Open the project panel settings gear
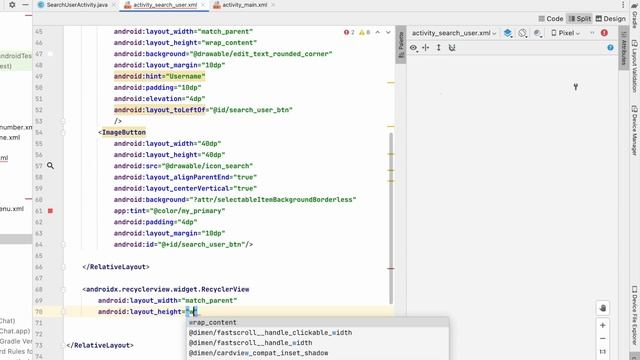Screen dimensions: 640x360 click(12, 5)
